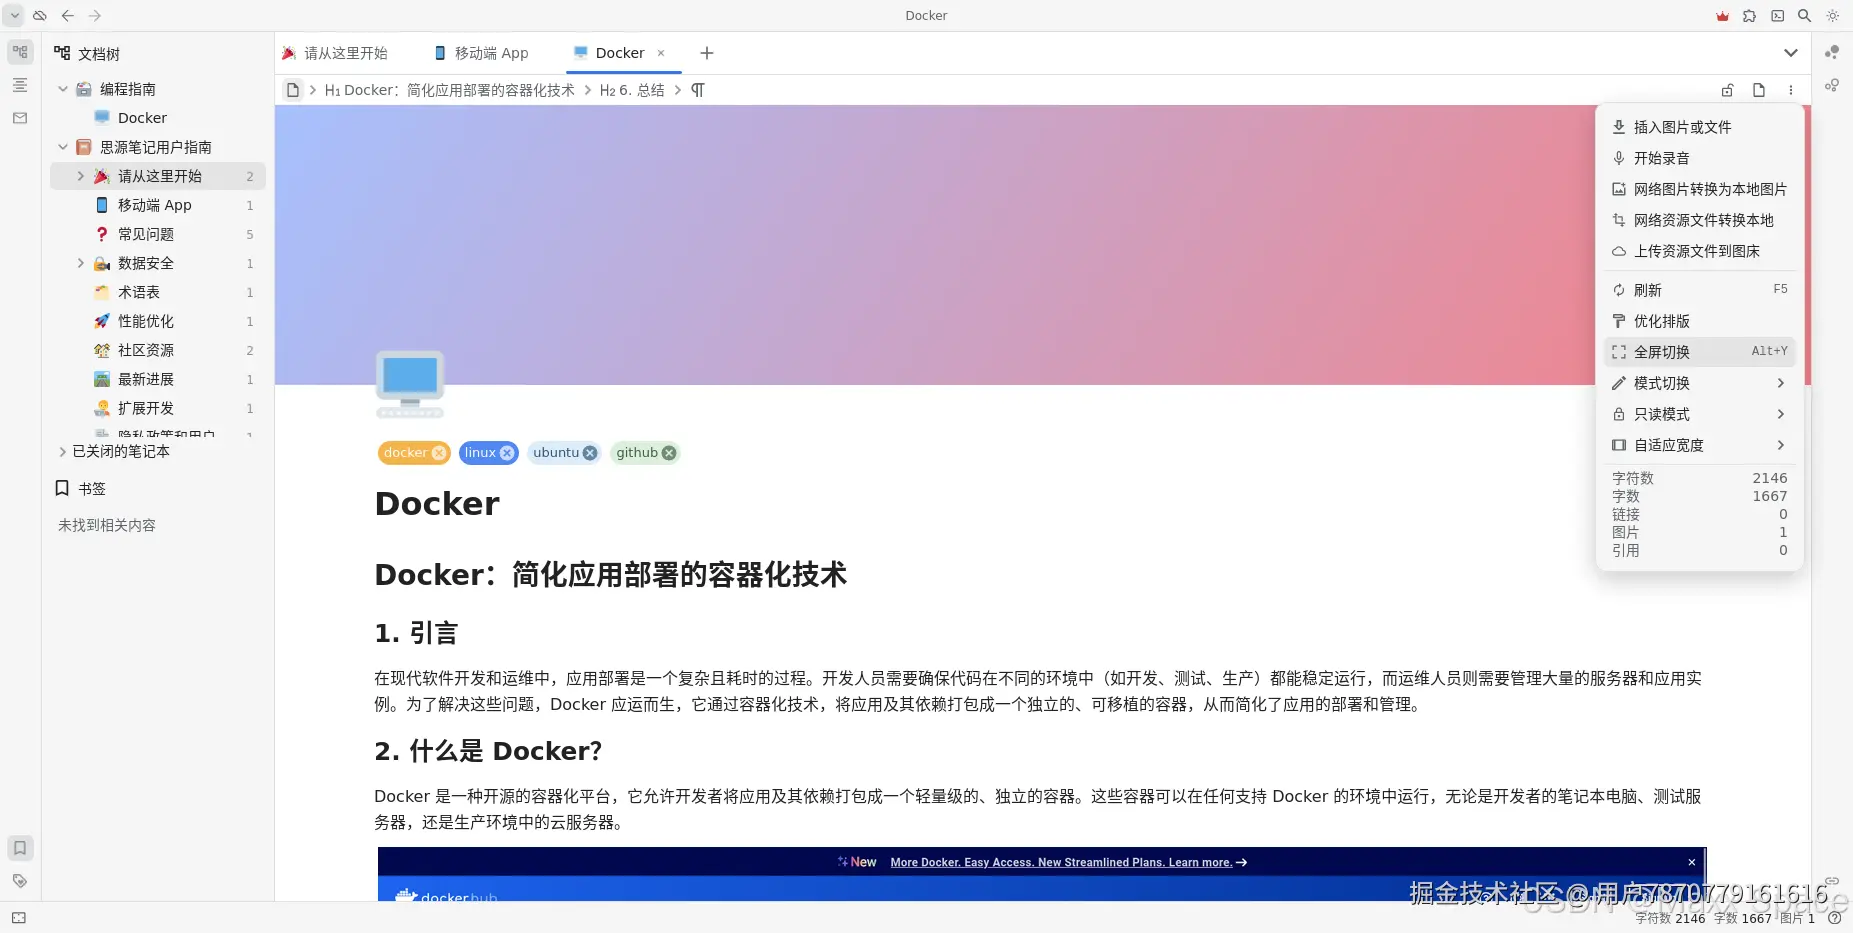
Task: Open the More Docker Easy Access link
Action: pos(1068,862)
